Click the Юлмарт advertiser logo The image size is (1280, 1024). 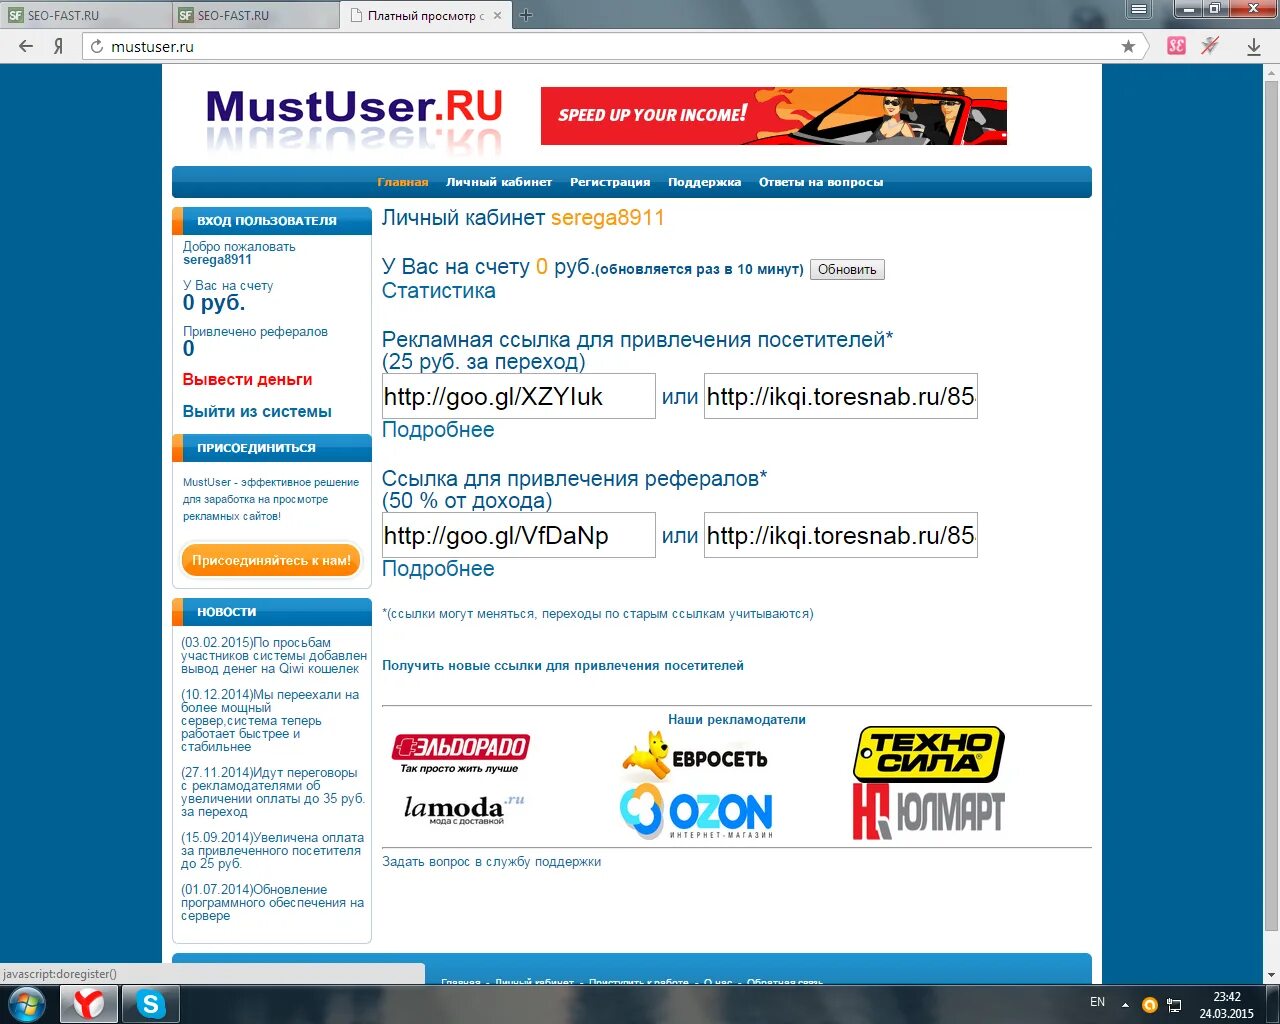pos(928,811)
